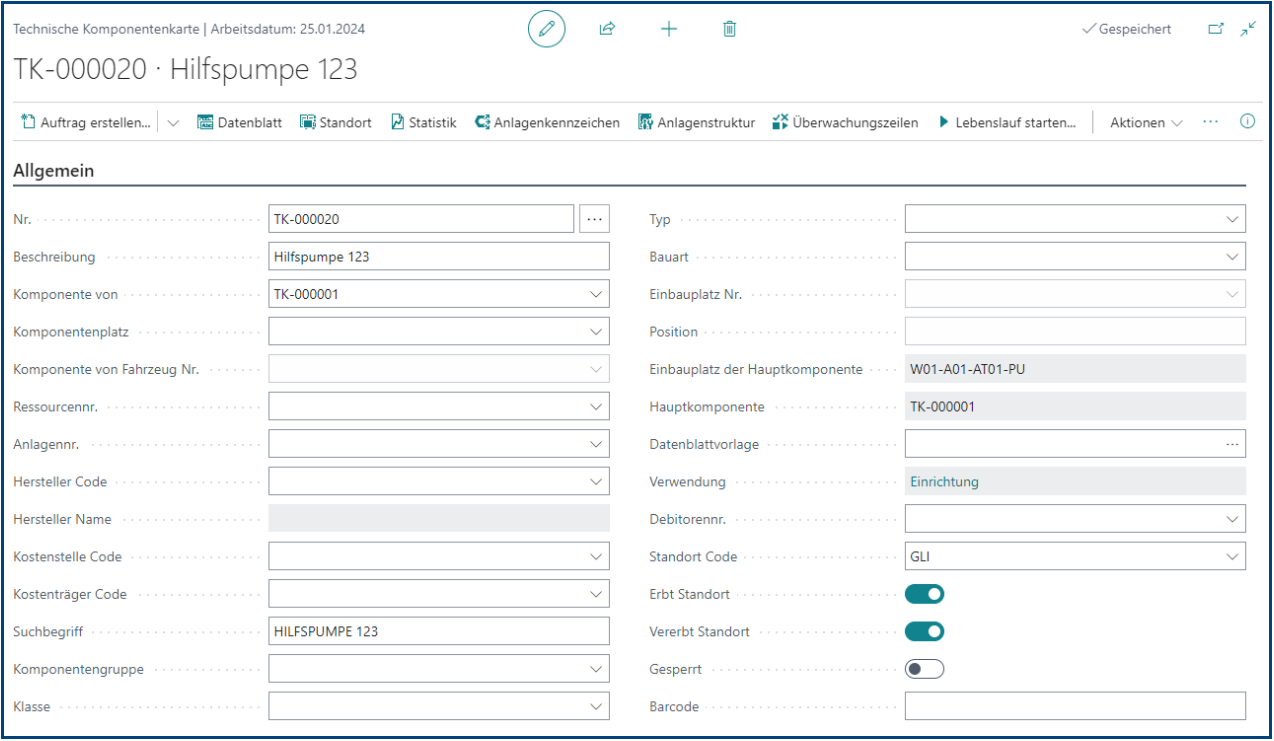Click the collapse page arrows icon
This screenshot has height=741, width=1274.
(x=1248, y=29)
